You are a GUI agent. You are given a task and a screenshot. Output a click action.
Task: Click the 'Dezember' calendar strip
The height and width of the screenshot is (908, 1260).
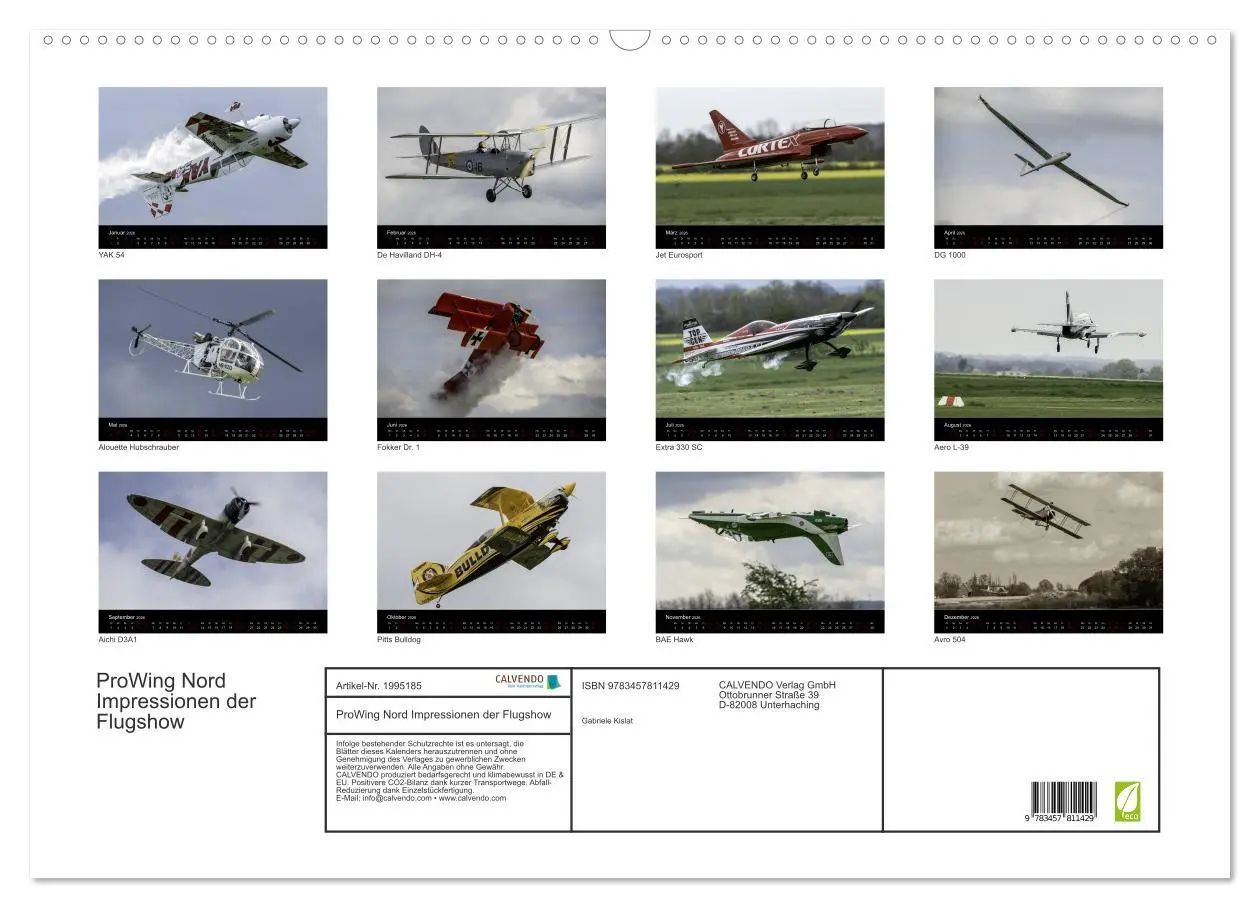(x=1048, y=621)
